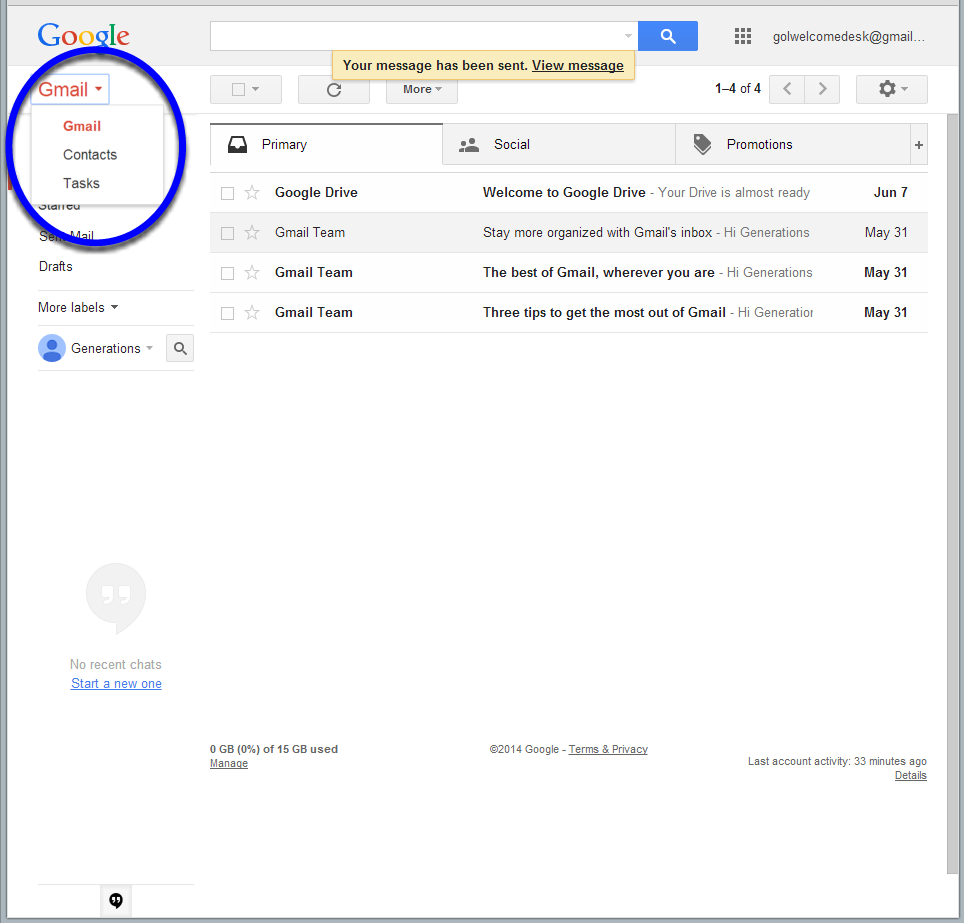Open the search options dropdown arrow

628,36
